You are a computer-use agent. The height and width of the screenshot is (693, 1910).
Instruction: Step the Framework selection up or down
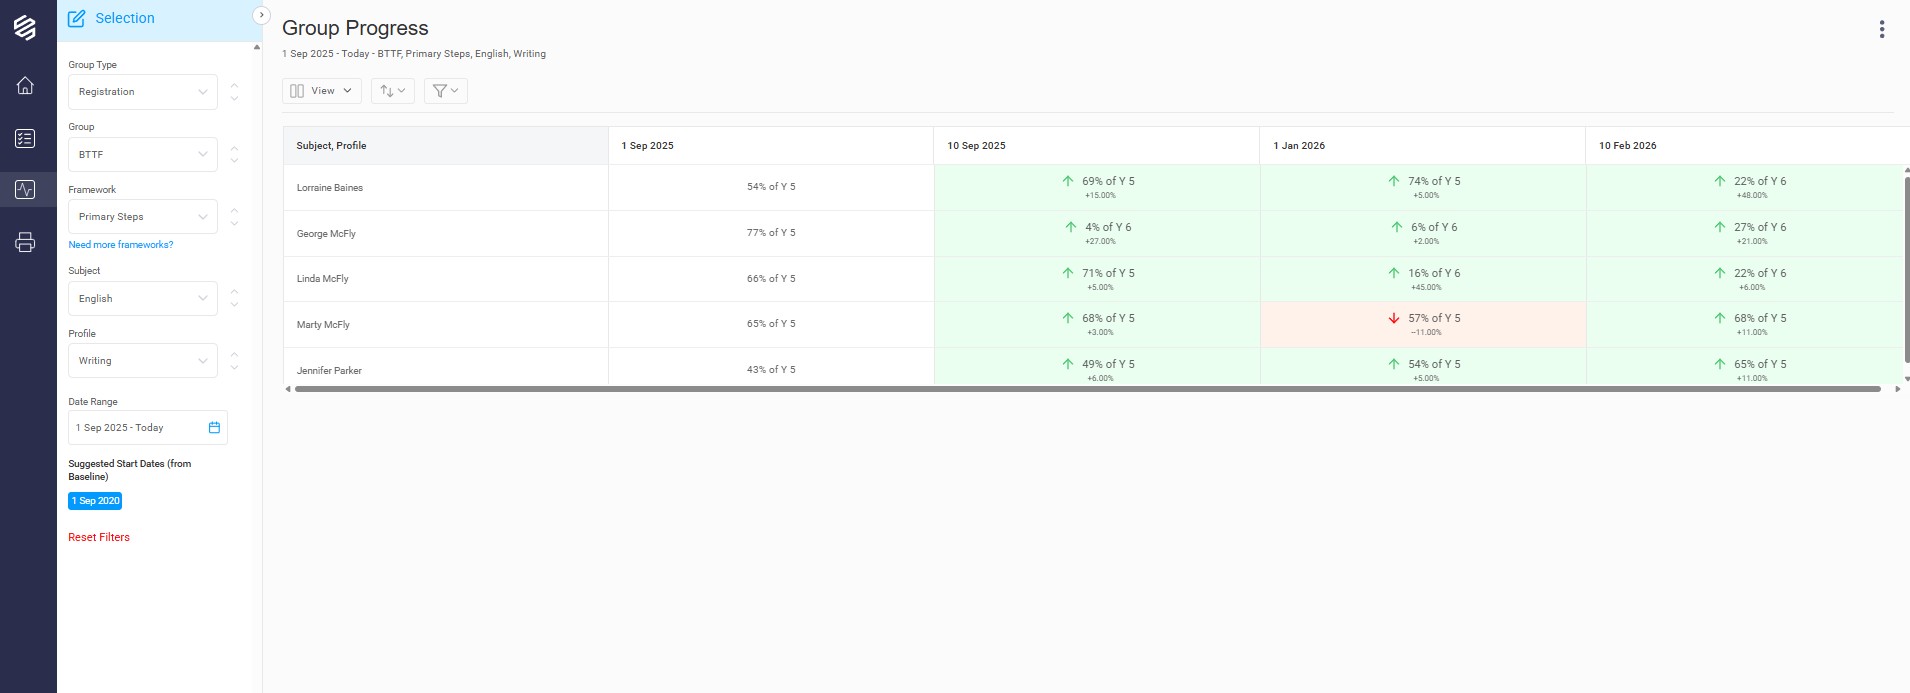click(x=234, y=217)
